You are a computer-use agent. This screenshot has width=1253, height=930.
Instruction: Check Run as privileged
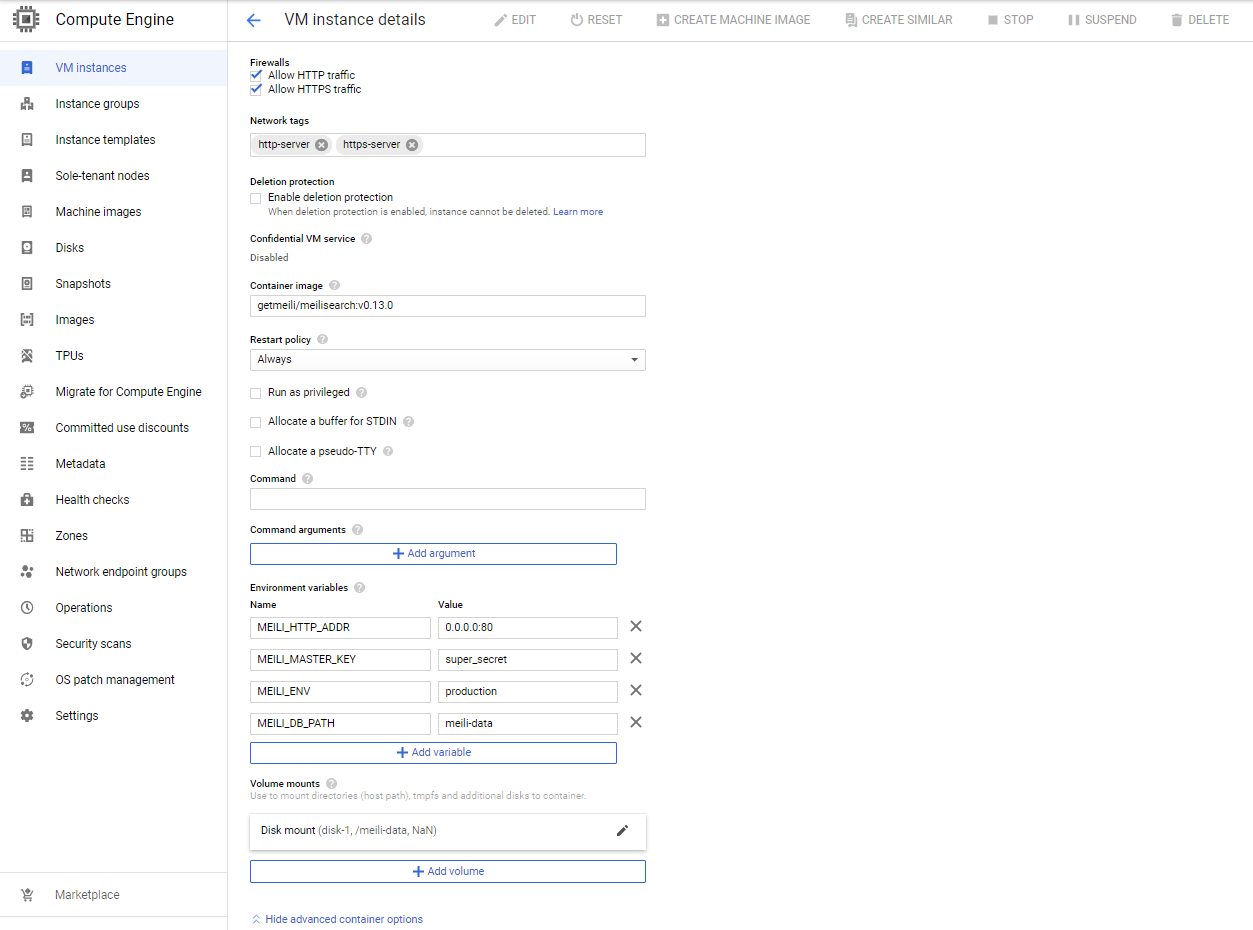click(256, 393)
